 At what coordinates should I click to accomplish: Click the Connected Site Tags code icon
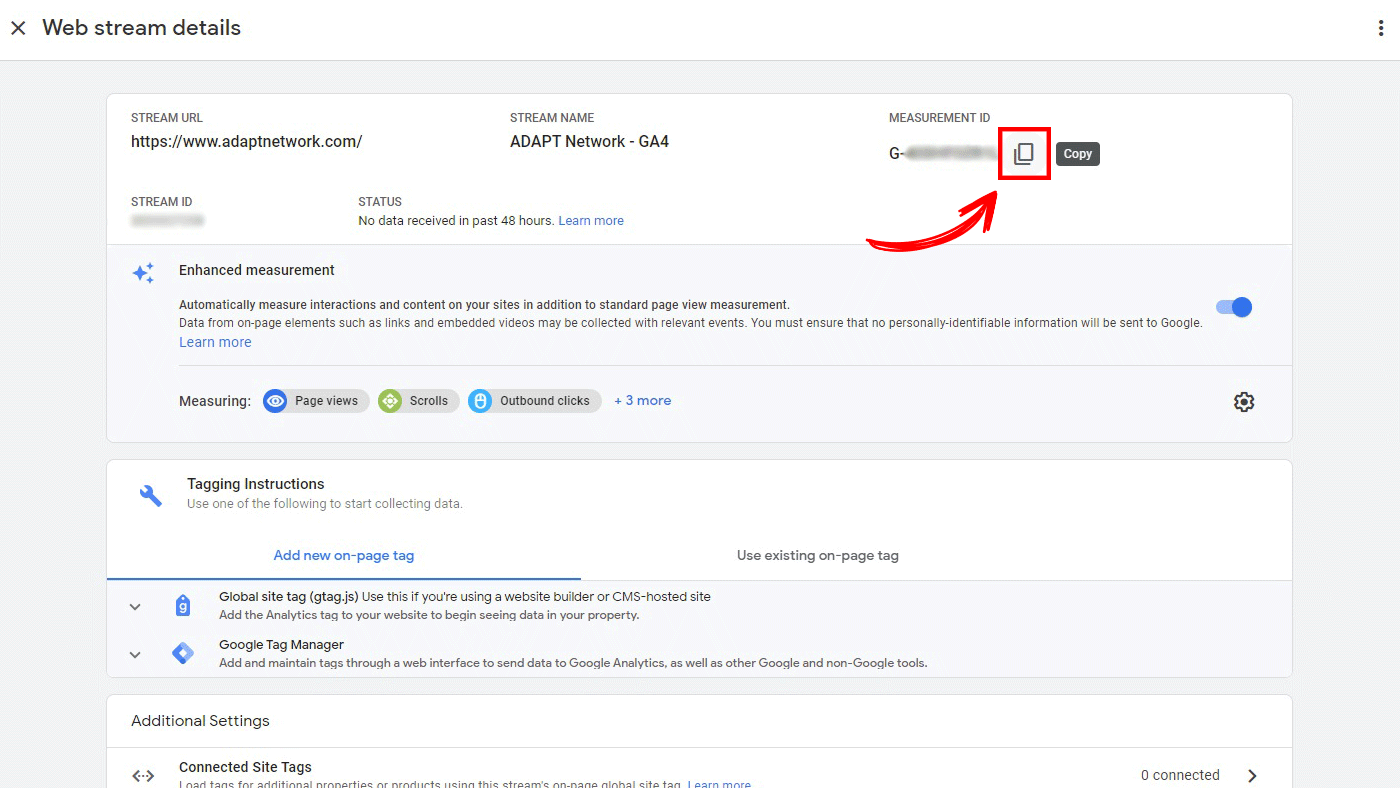click(143, 775)
